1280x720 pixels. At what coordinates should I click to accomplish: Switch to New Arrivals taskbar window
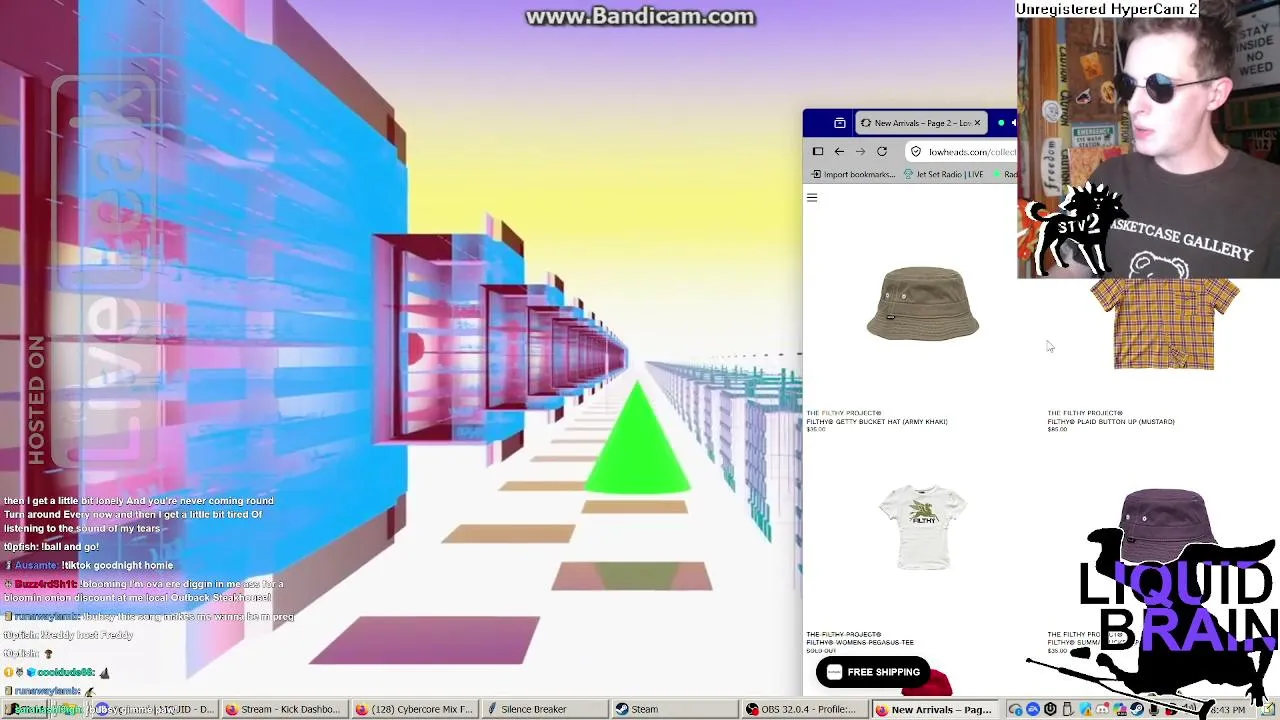coord(934,710)
